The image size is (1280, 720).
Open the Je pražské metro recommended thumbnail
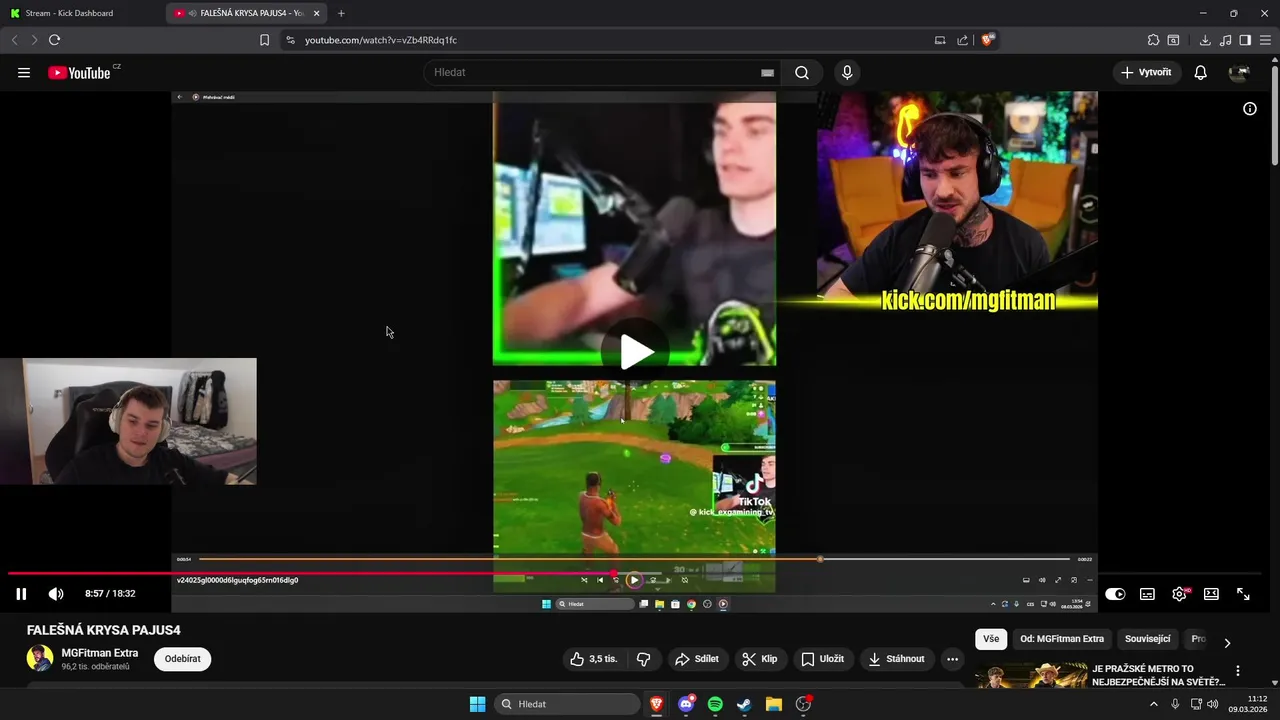pyautogui.click(x=1031, y=675)
